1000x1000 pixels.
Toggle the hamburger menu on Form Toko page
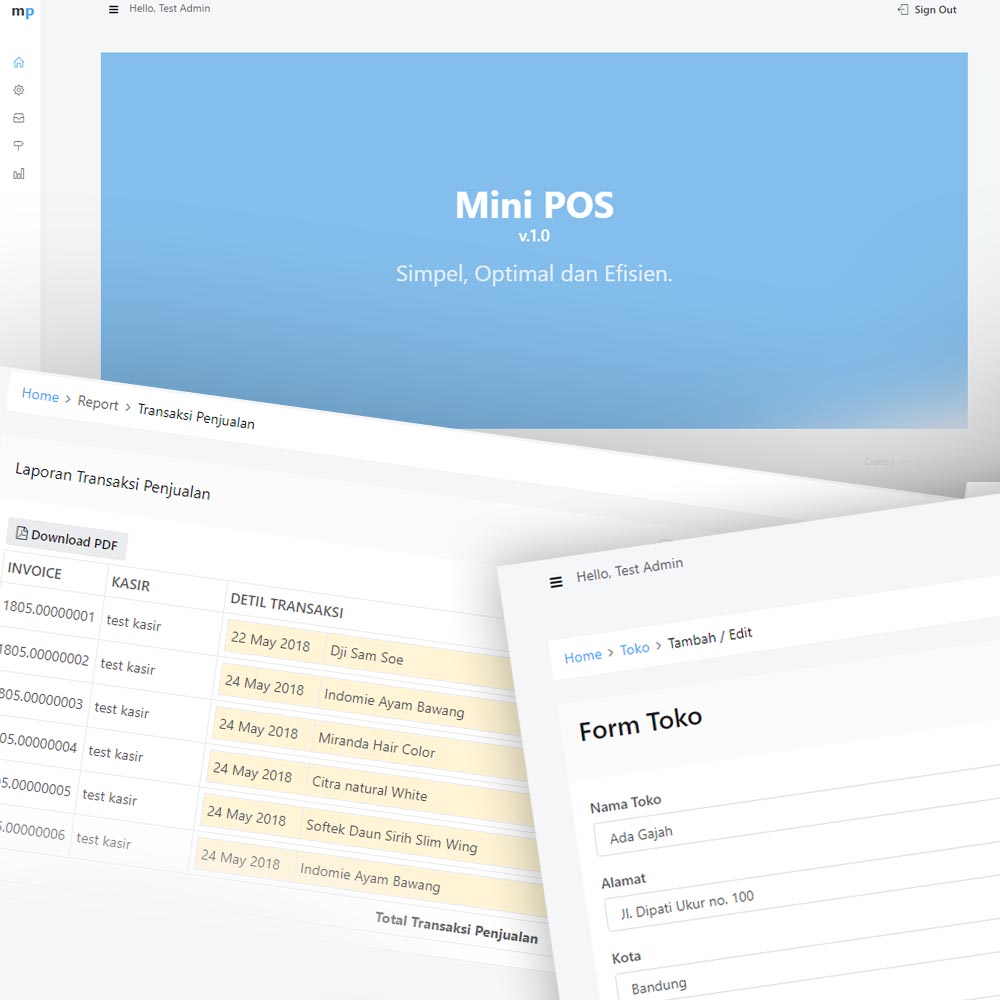point(556,582)
